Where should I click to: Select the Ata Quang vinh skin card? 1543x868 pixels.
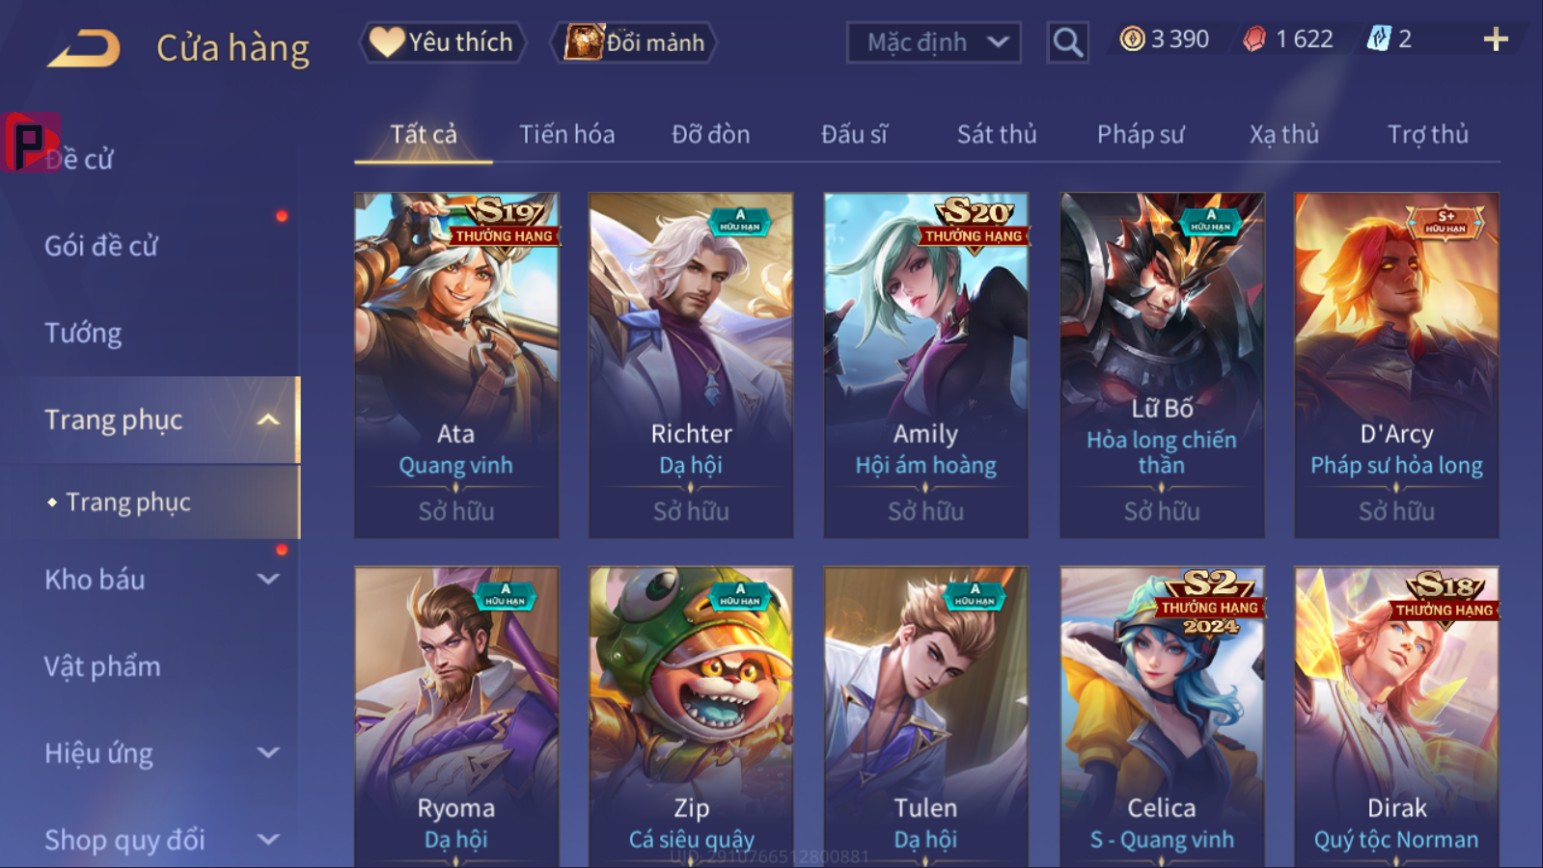[456, 365]
